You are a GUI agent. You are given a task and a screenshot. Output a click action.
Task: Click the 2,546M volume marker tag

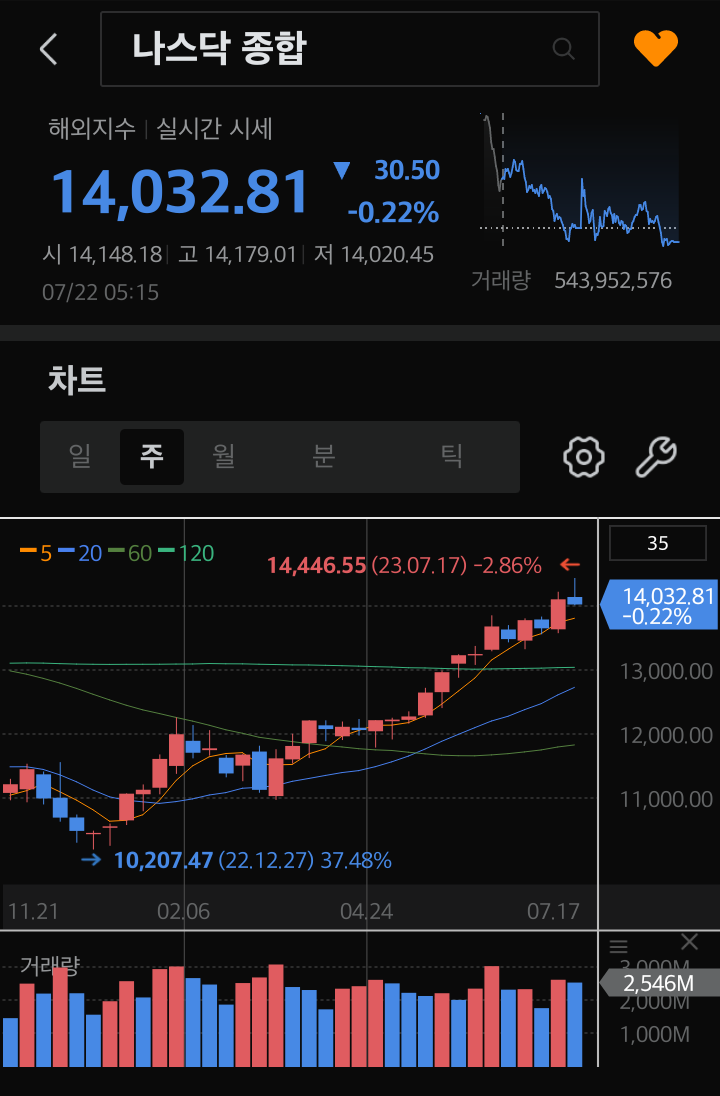point(659,983)
